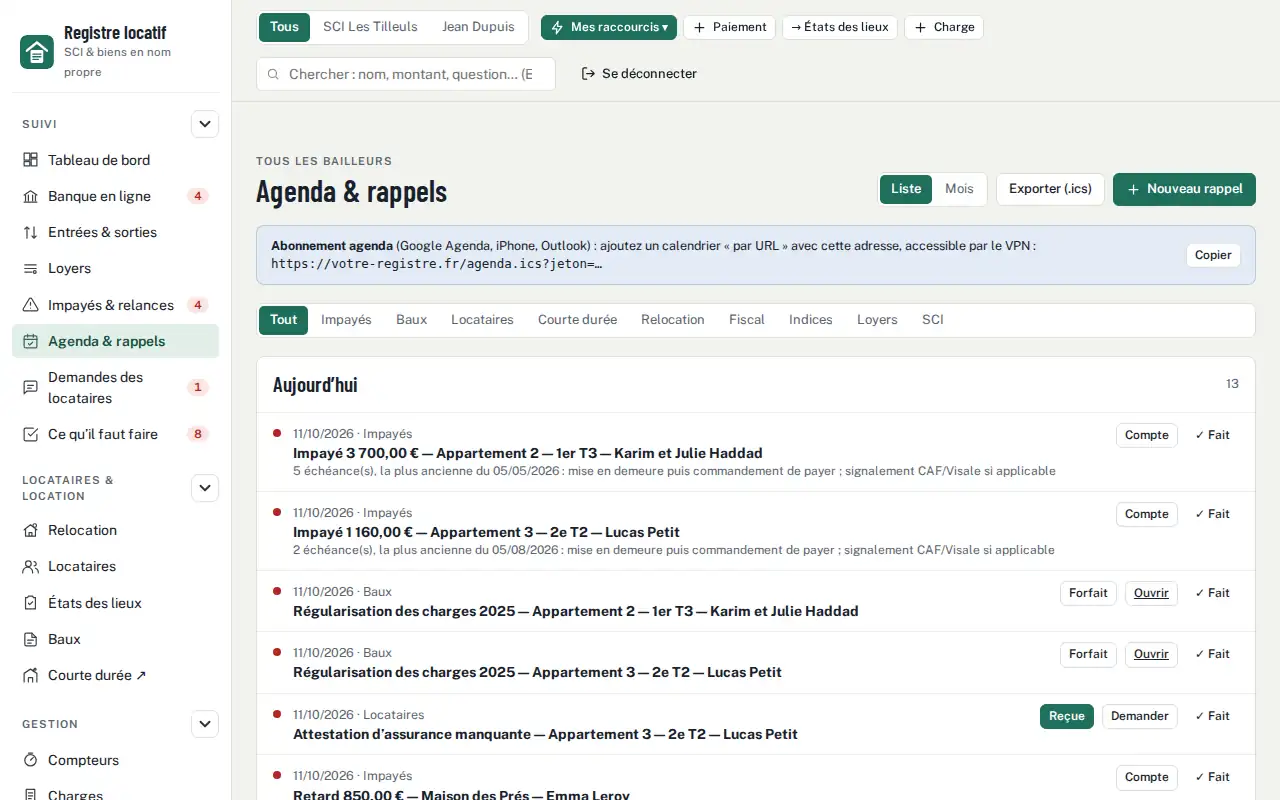This screenshot has width=1280, height=800.
Task: Copy the agenda subscription URL
Action: pyautogui.click(x=1213, y=255)
